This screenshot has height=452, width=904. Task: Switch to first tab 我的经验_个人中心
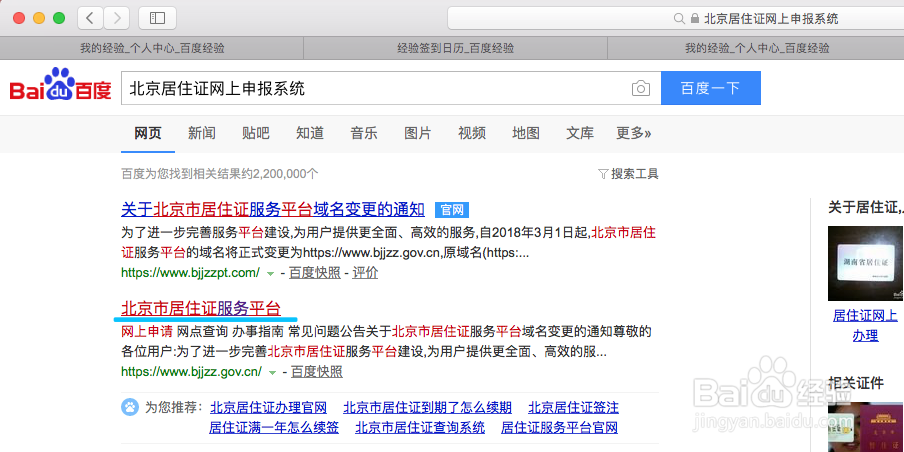[x=152, y=48]
